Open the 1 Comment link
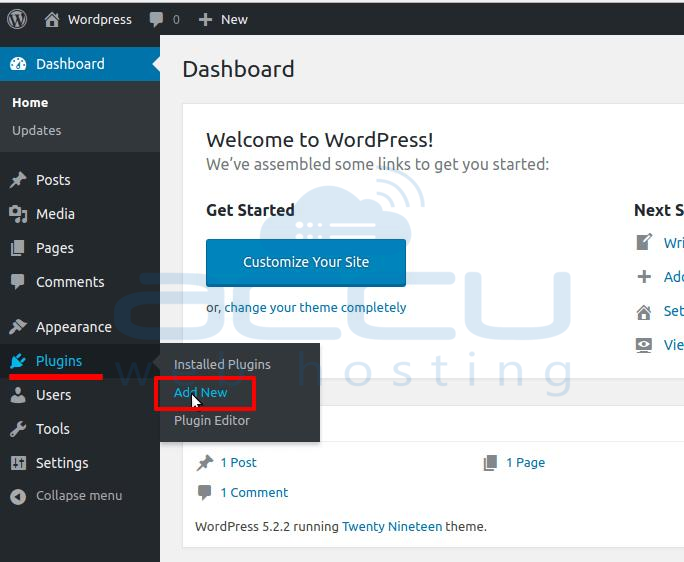Screen dimensions: 684x562 tap(254, 493)
